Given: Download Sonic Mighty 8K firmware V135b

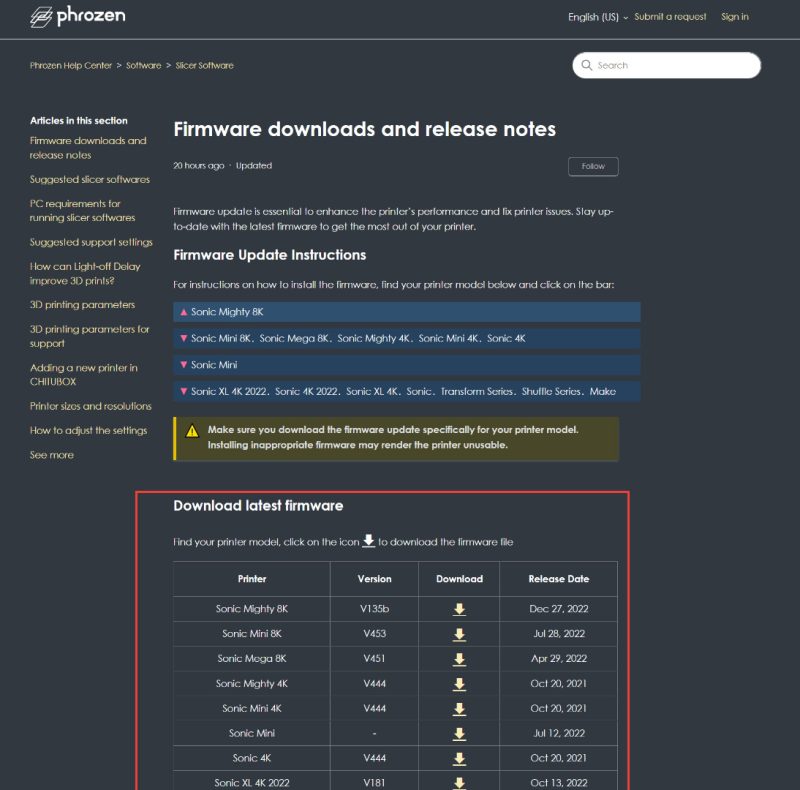Looking at the screenshot, I should (459, 609).
